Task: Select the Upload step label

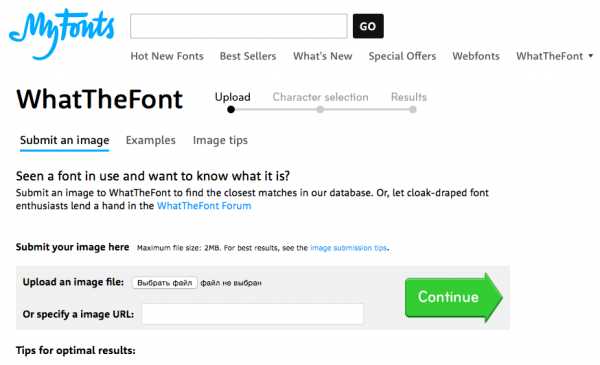Action: [233, 97]
